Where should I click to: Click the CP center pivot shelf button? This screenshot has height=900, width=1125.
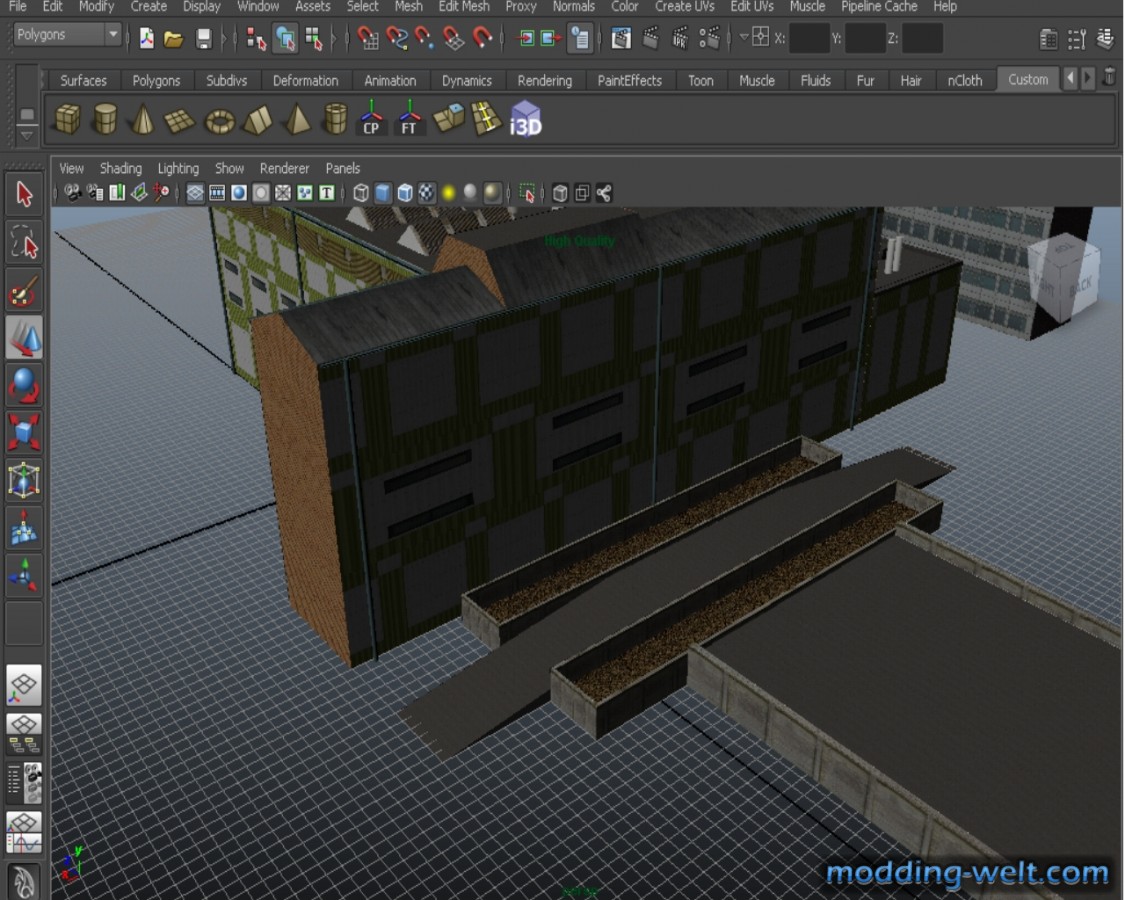click(x=371, y=118)
